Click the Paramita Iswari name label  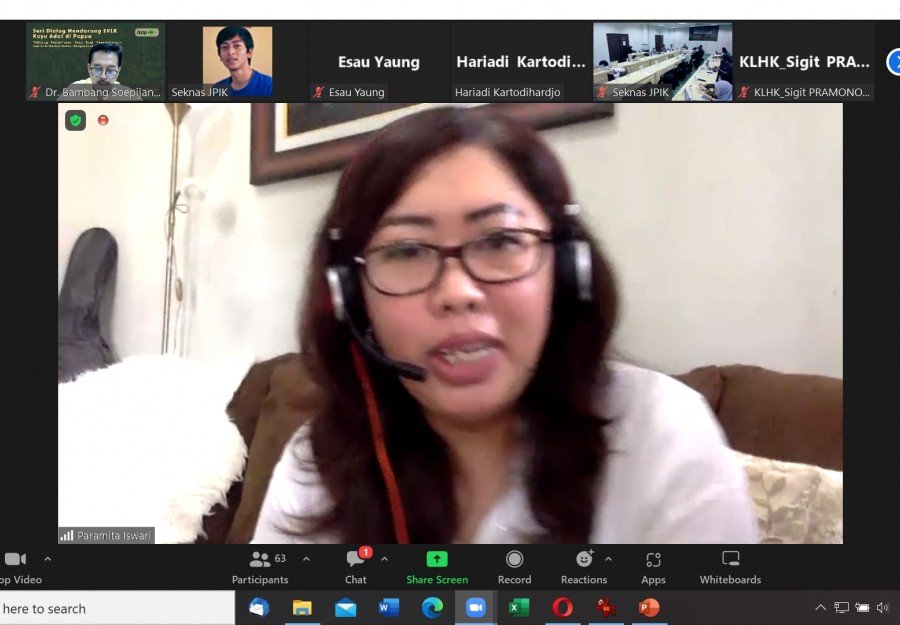(114, 535)
